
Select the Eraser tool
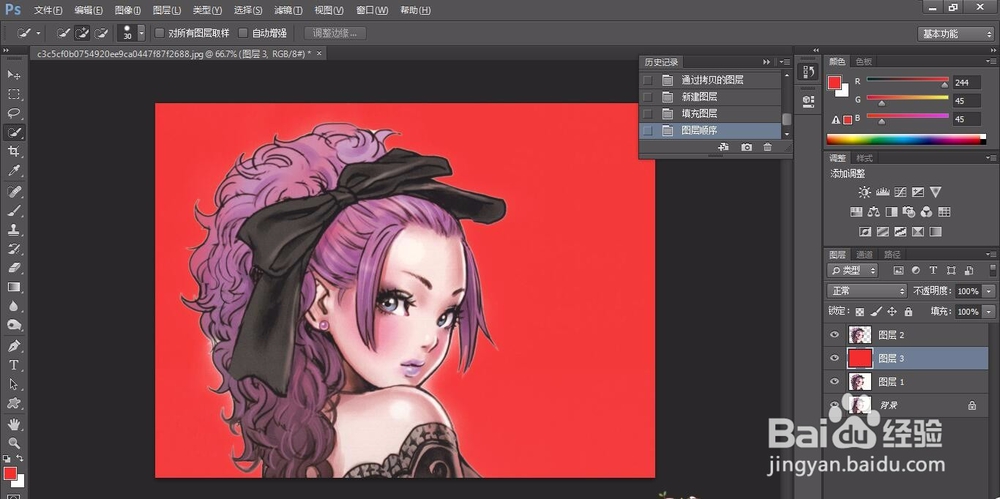pyautogui.click(x=13, y=268)
